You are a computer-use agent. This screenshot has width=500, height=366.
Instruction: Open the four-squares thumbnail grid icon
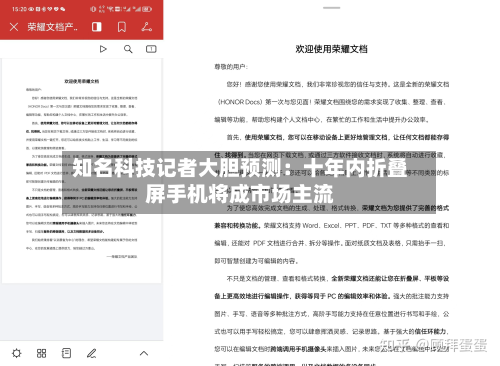click(41, 353)
